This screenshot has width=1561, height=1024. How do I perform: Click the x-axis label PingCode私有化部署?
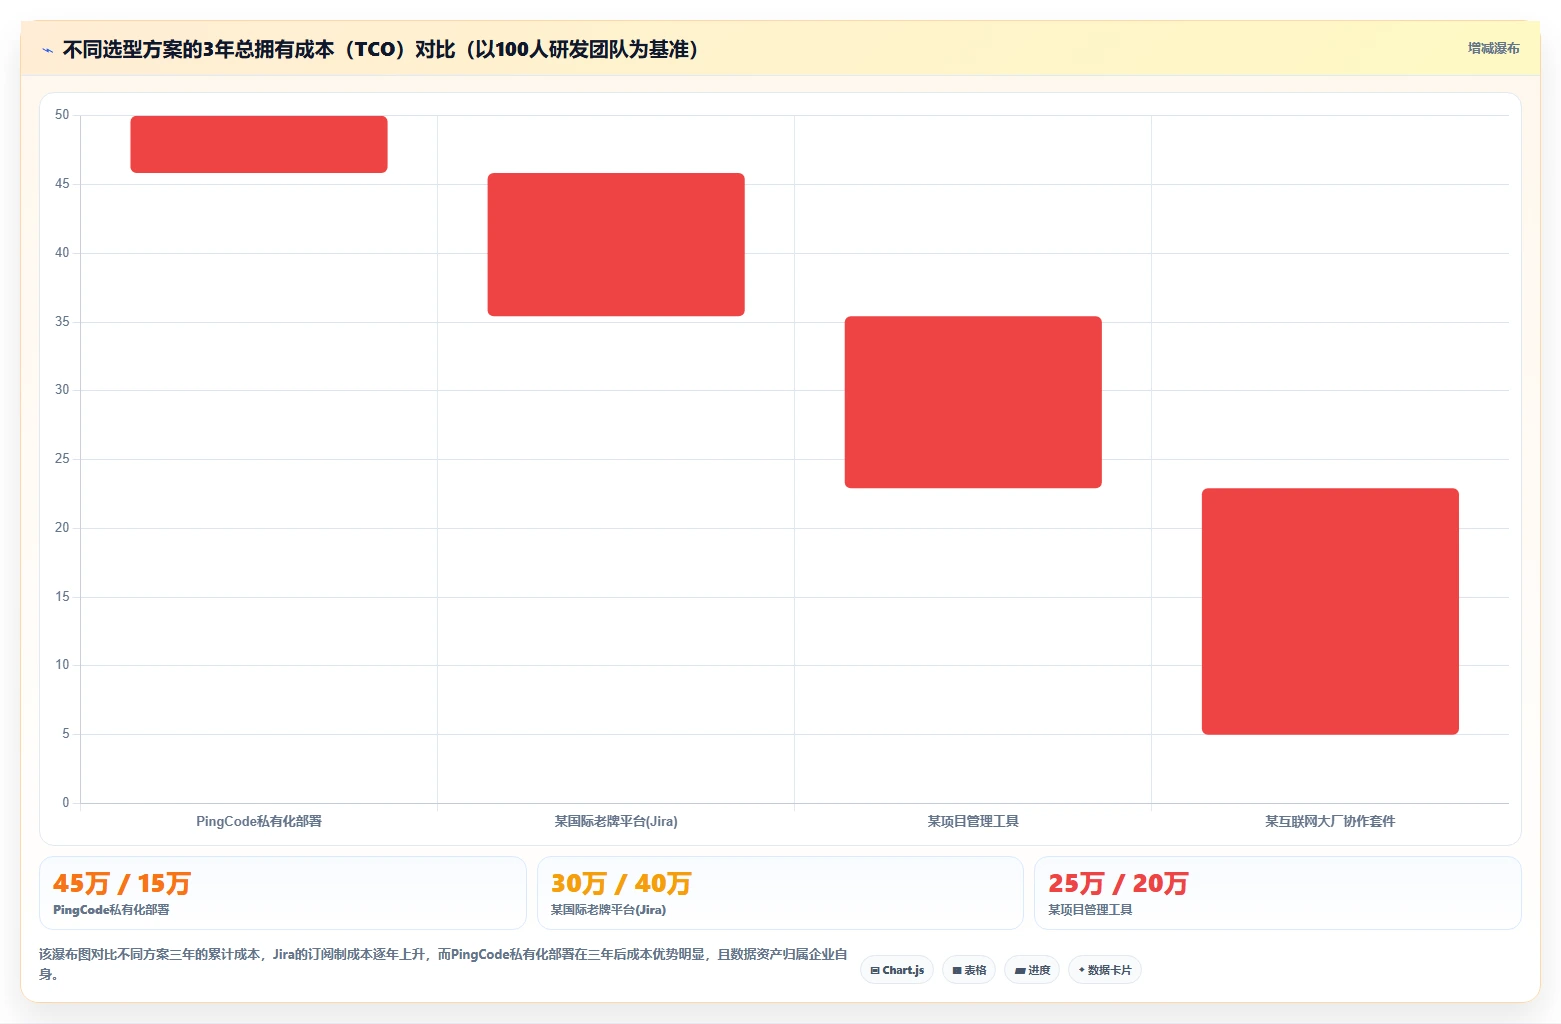pos(259,821)
